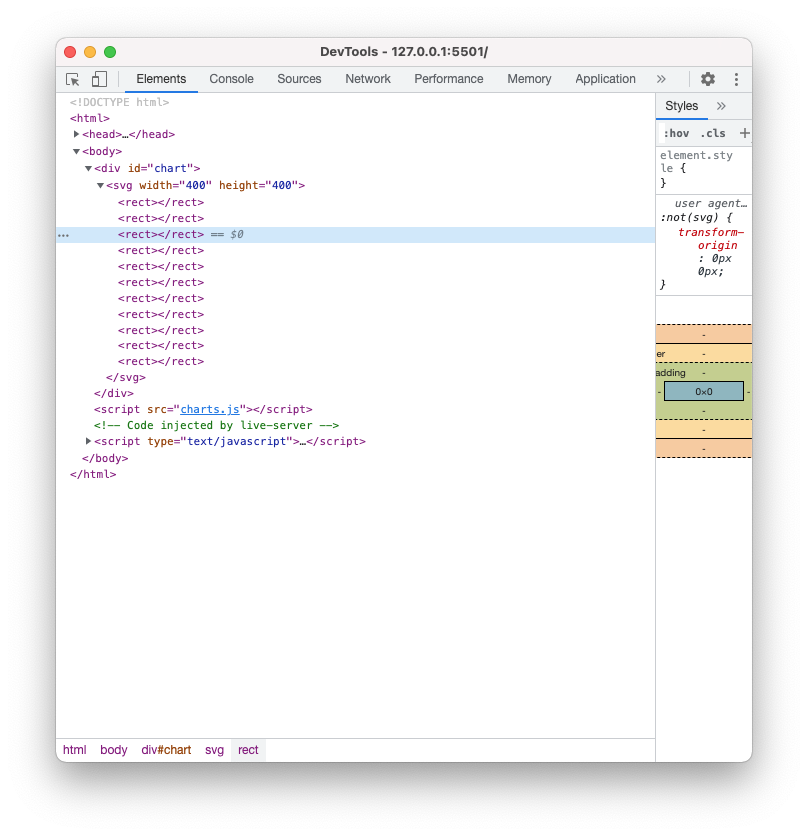
Task: Click the user agent stylesheet label
Action: (x=710, y=203)
